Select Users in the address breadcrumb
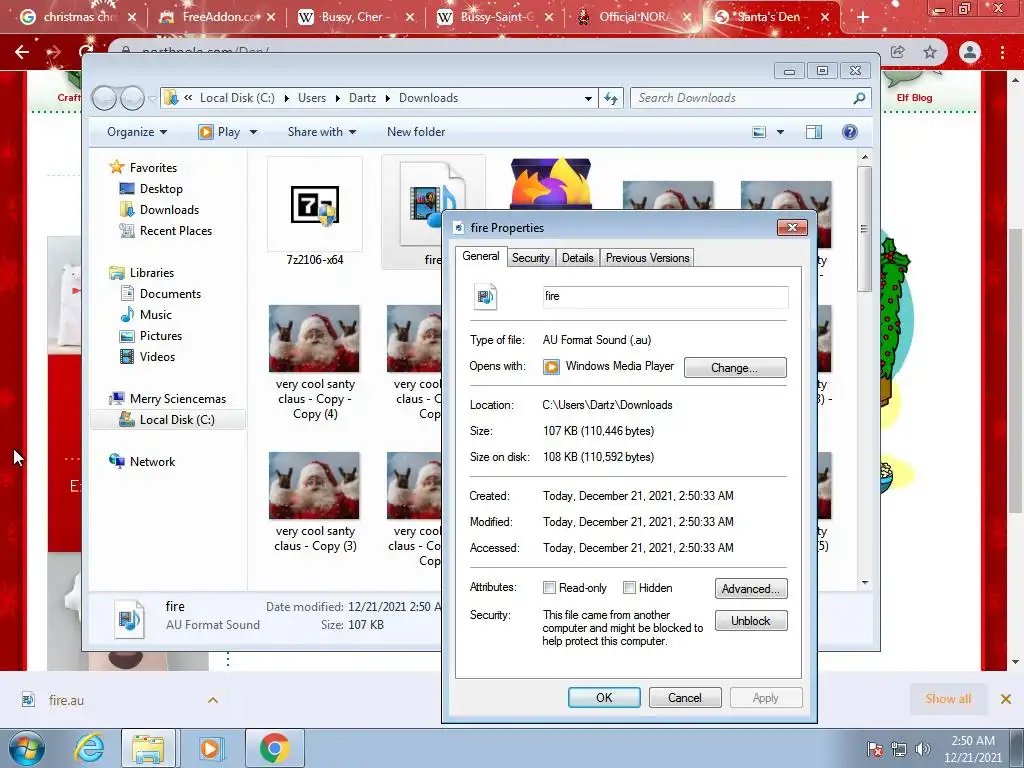The height and width of the screenshot is (768, 1024). [x=312, y=98]
